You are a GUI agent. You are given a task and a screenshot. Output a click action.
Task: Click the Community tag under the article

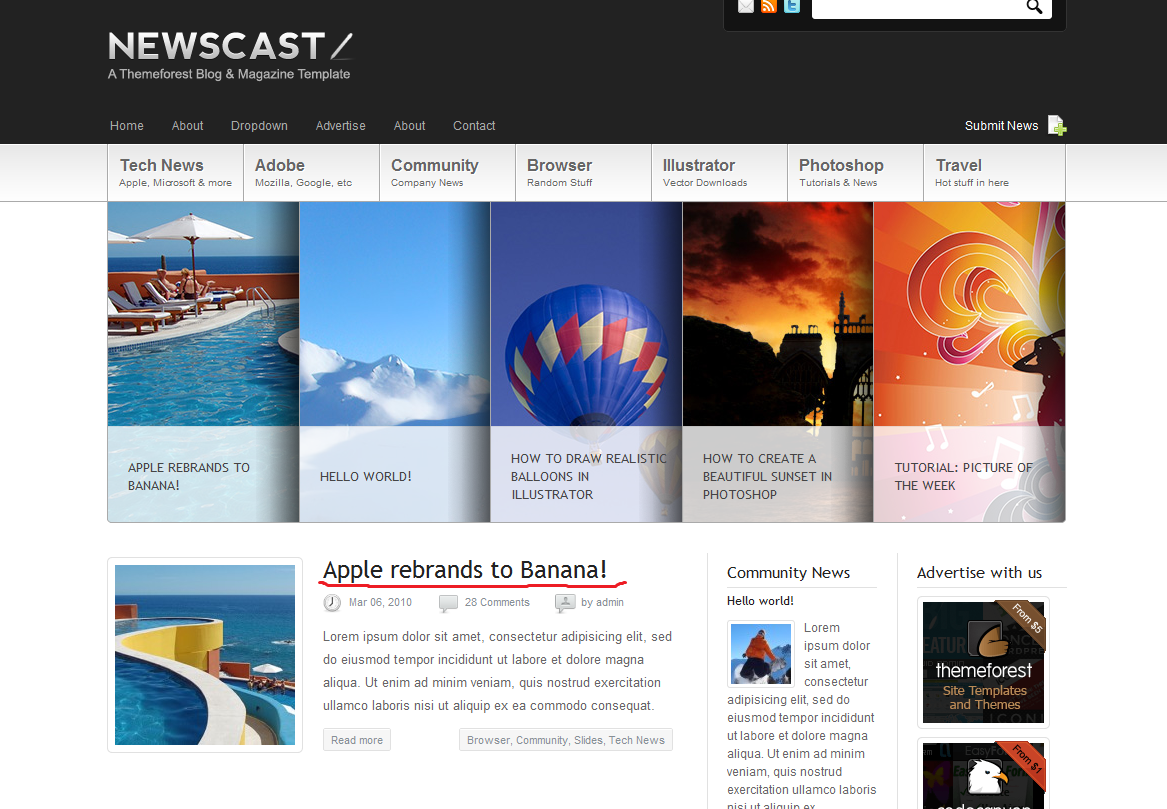pos(542,741)
